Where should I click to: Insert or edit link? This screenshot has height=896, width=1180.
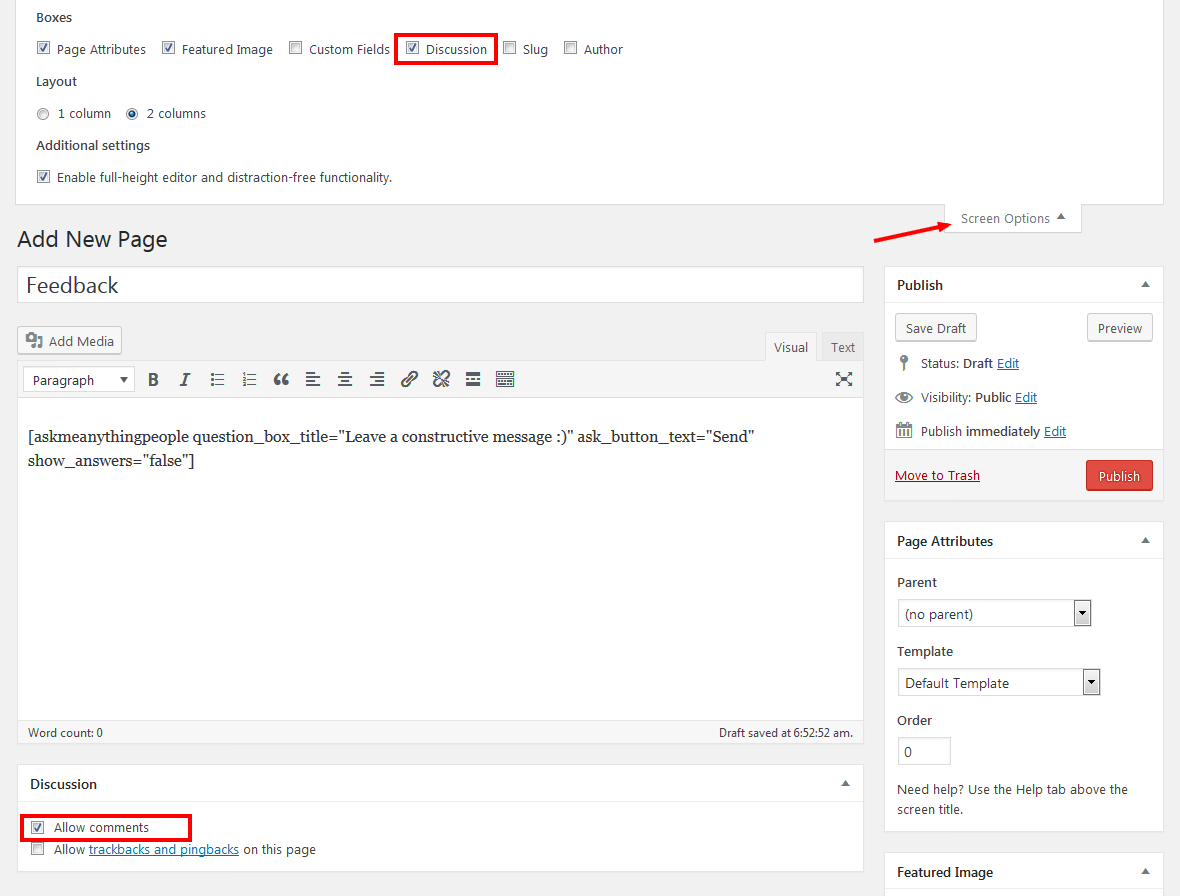pyautogui.click(x=409, y=380)
